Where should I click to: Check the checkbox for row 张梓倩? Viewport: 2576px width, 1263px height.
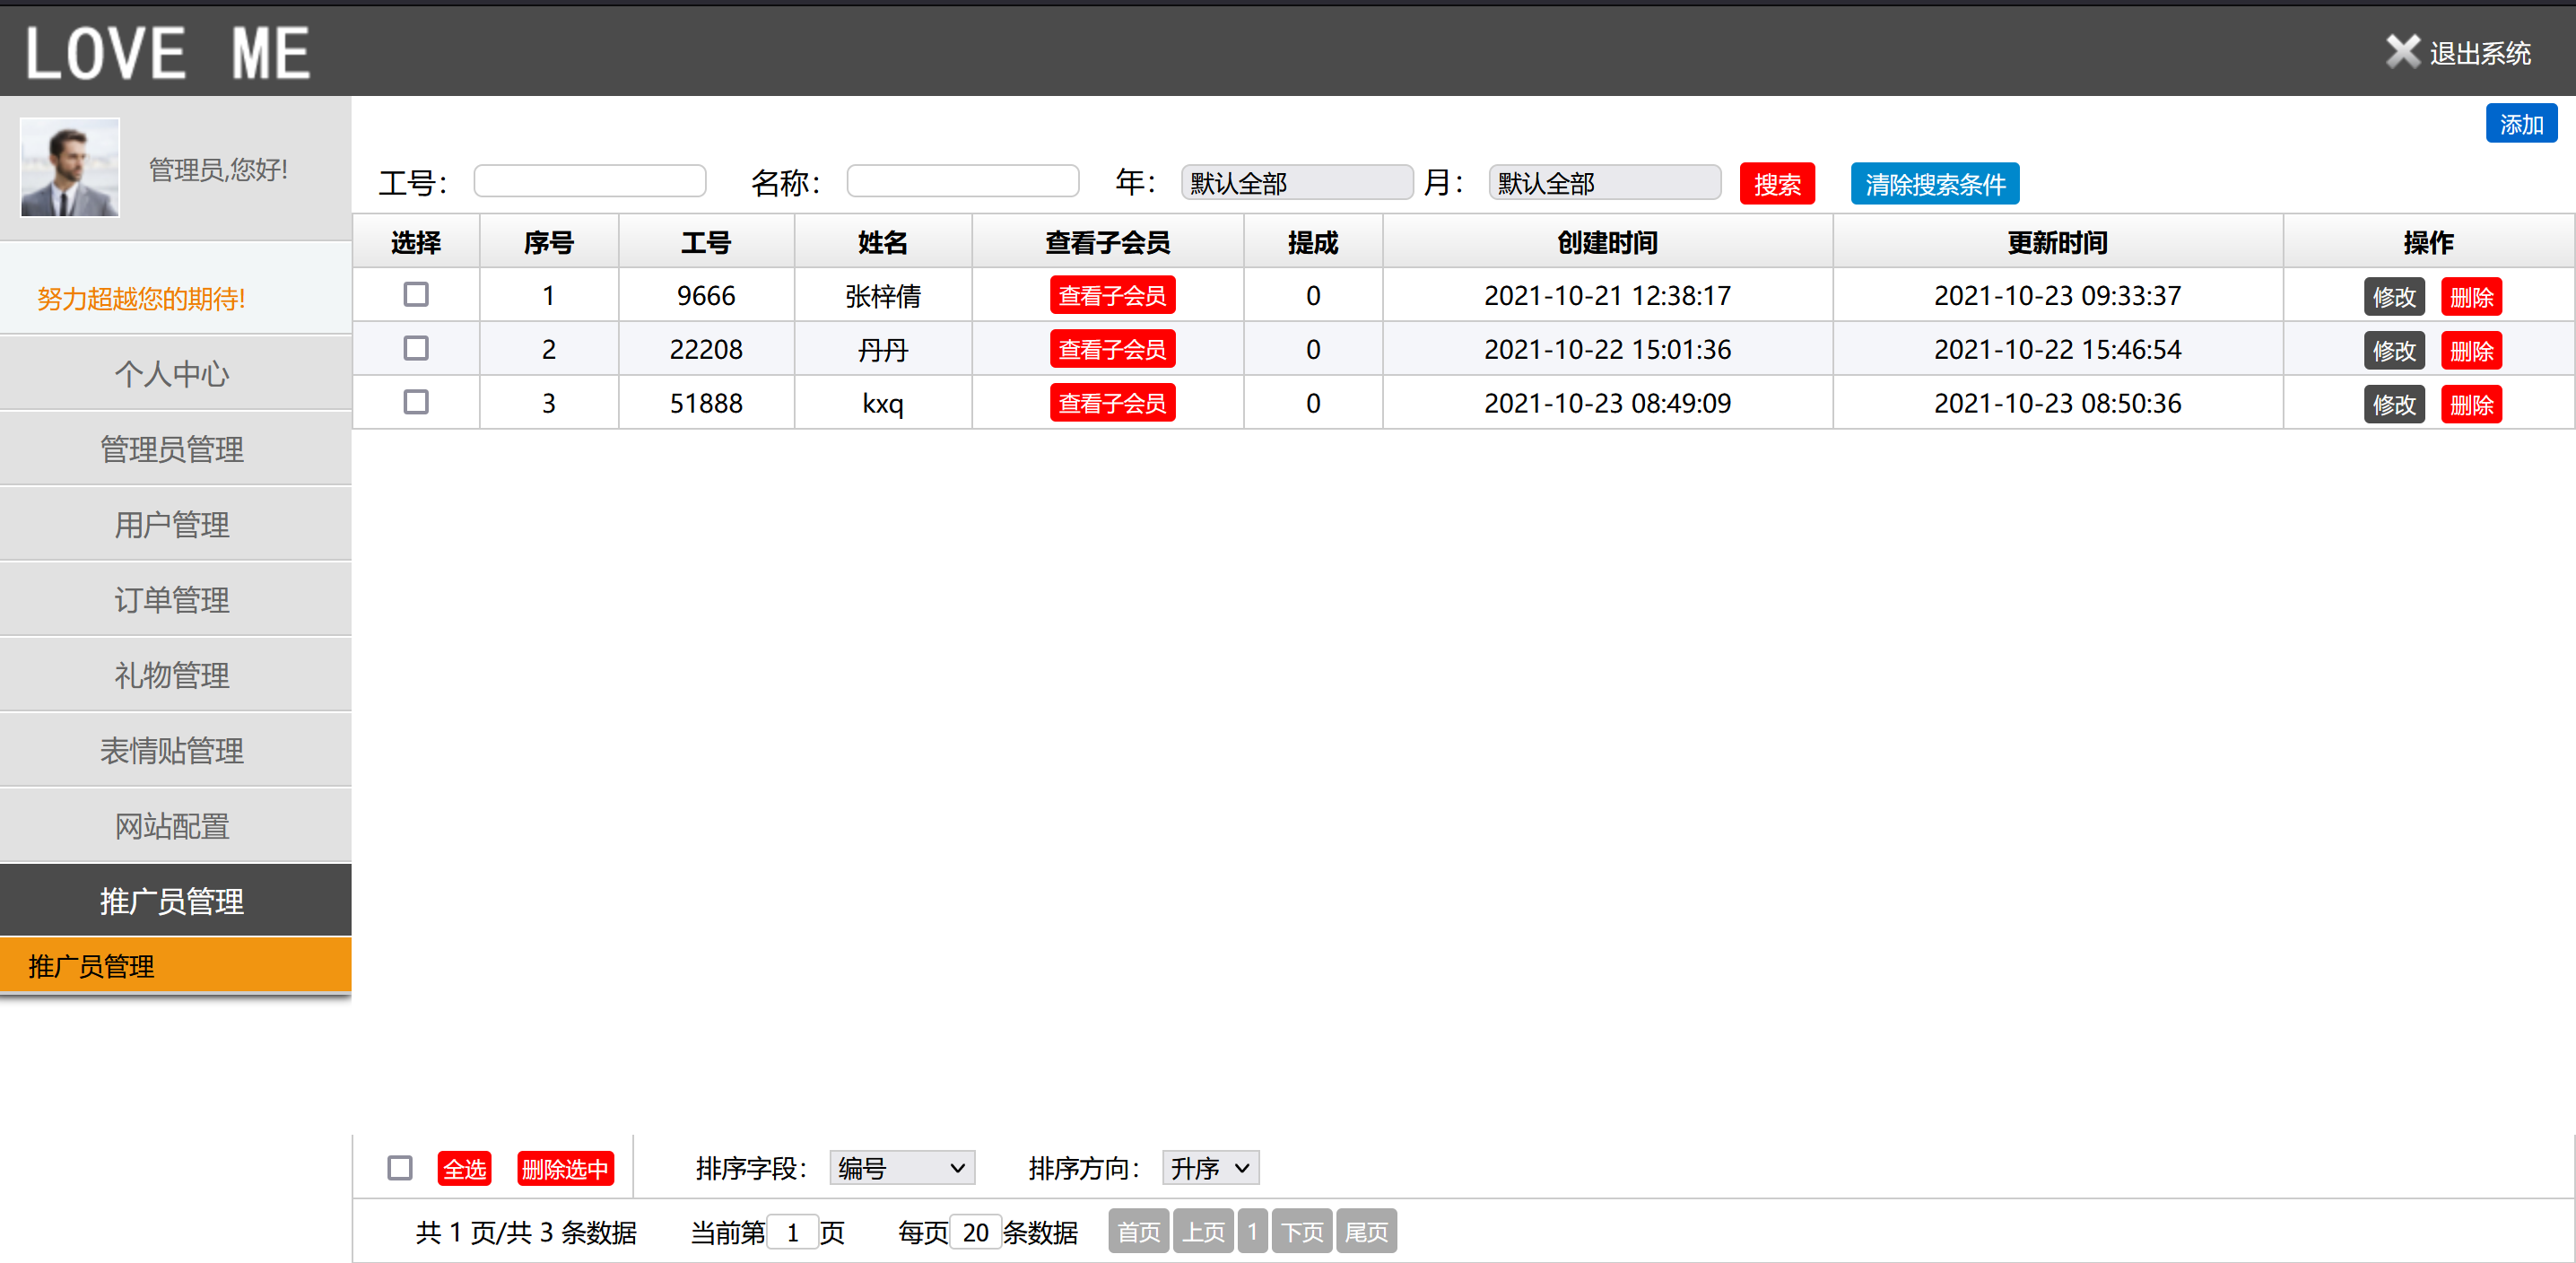416,295
